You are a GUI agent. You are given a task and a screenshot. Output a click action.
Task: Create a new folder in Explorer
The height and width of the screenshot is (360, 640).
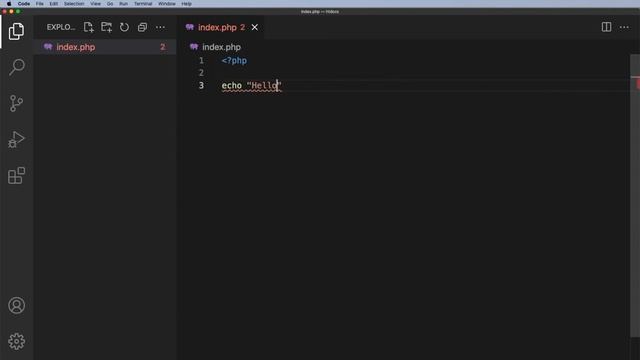point(107,27)
